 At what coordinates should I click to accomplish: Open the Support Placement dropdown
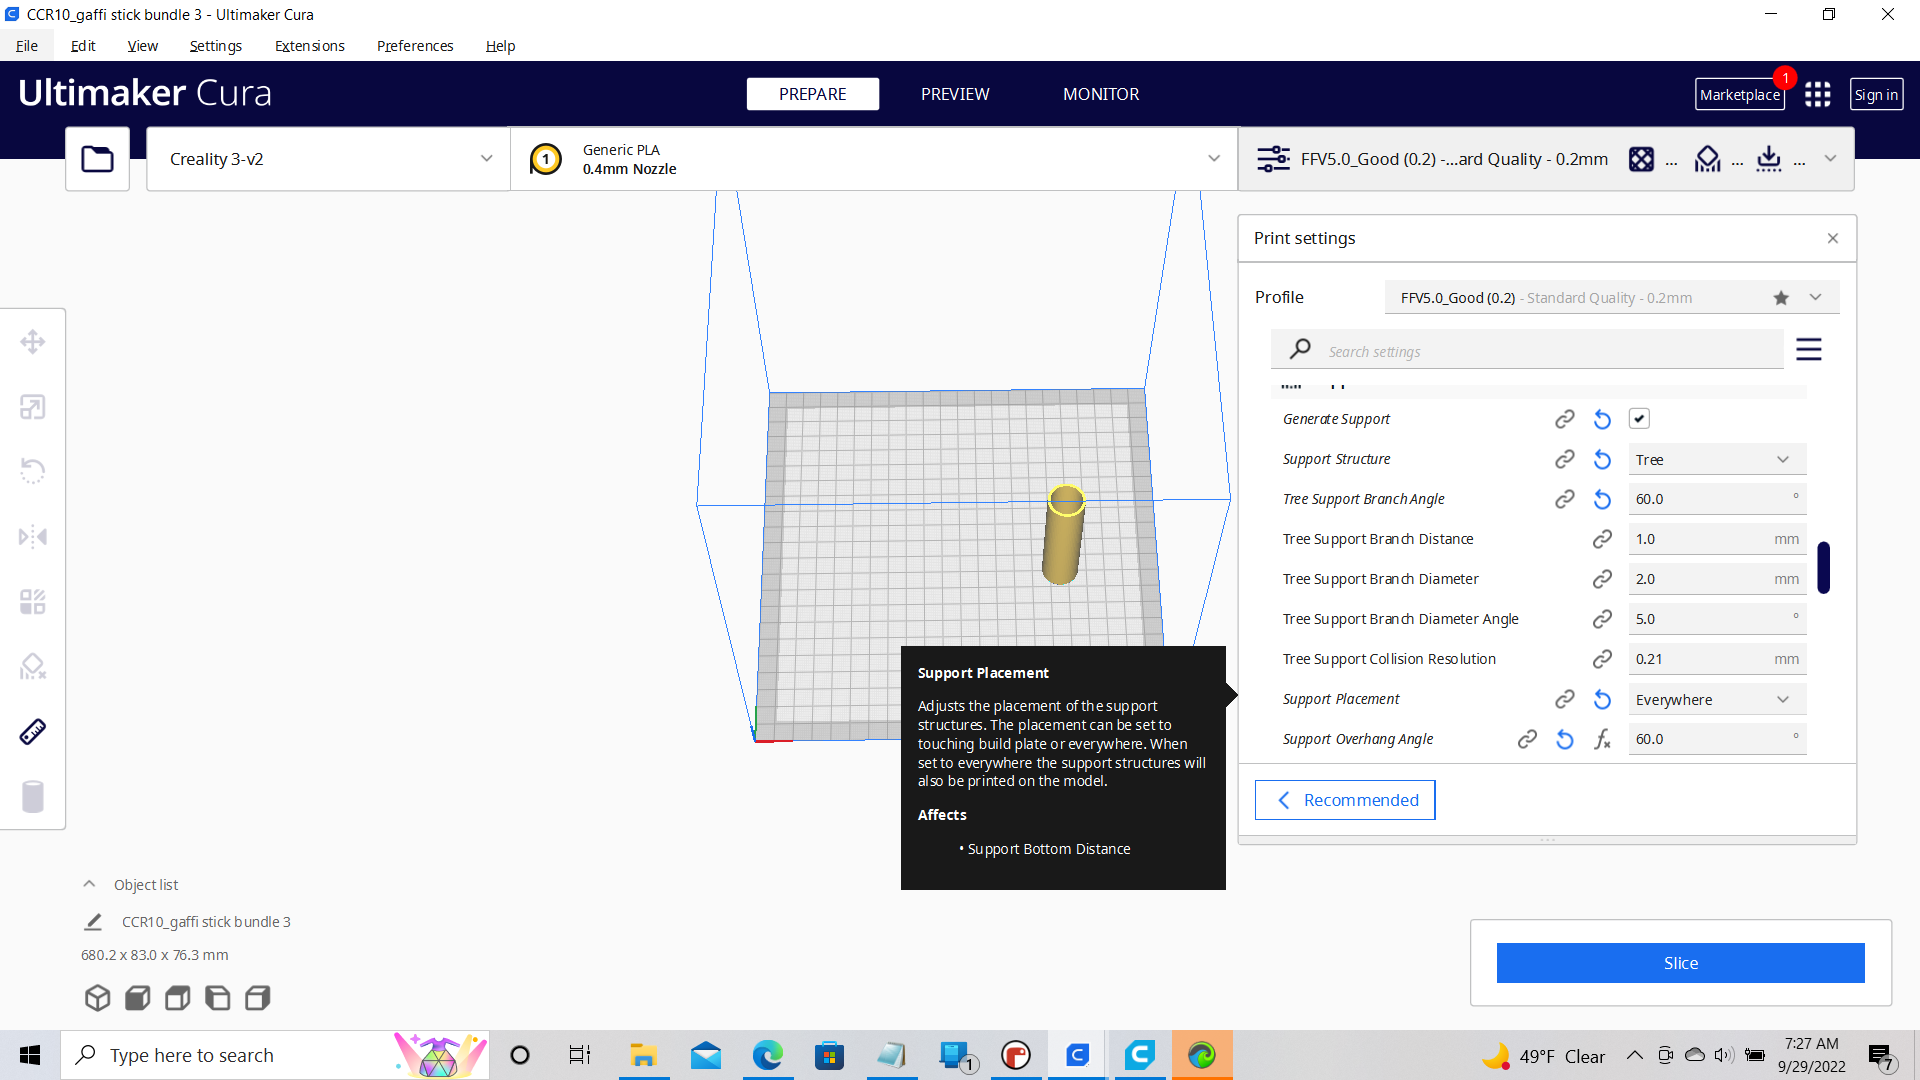(1717, 699)
